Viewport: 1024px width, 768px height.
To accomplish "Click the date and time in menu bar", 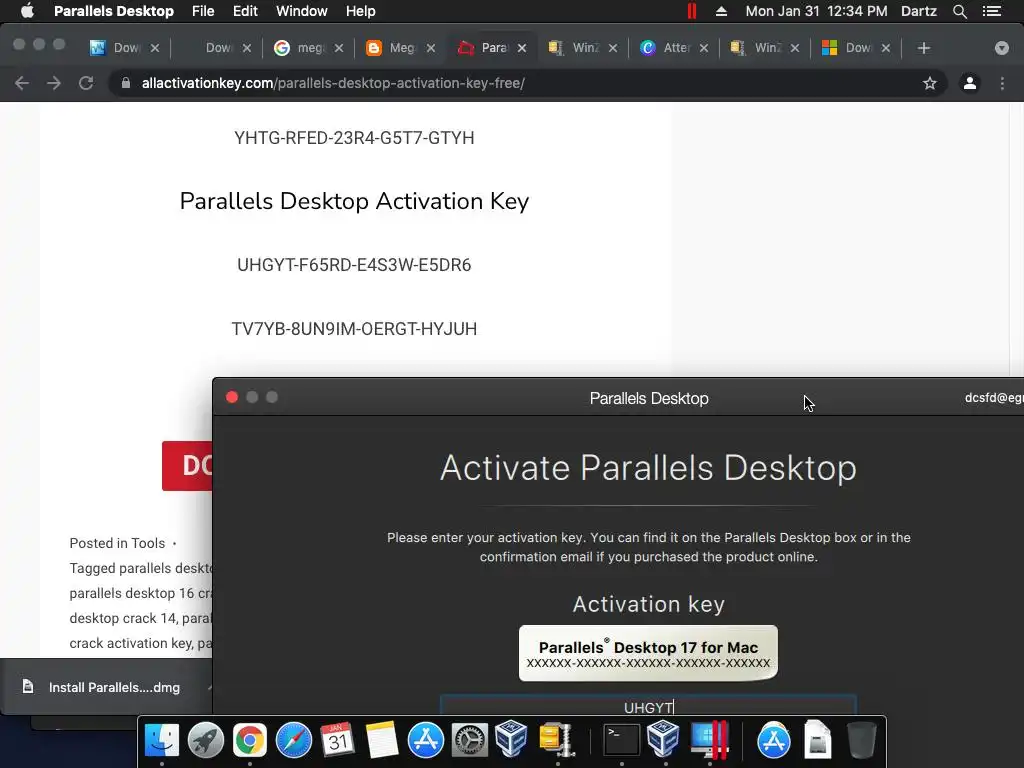I will click(816, 11).
